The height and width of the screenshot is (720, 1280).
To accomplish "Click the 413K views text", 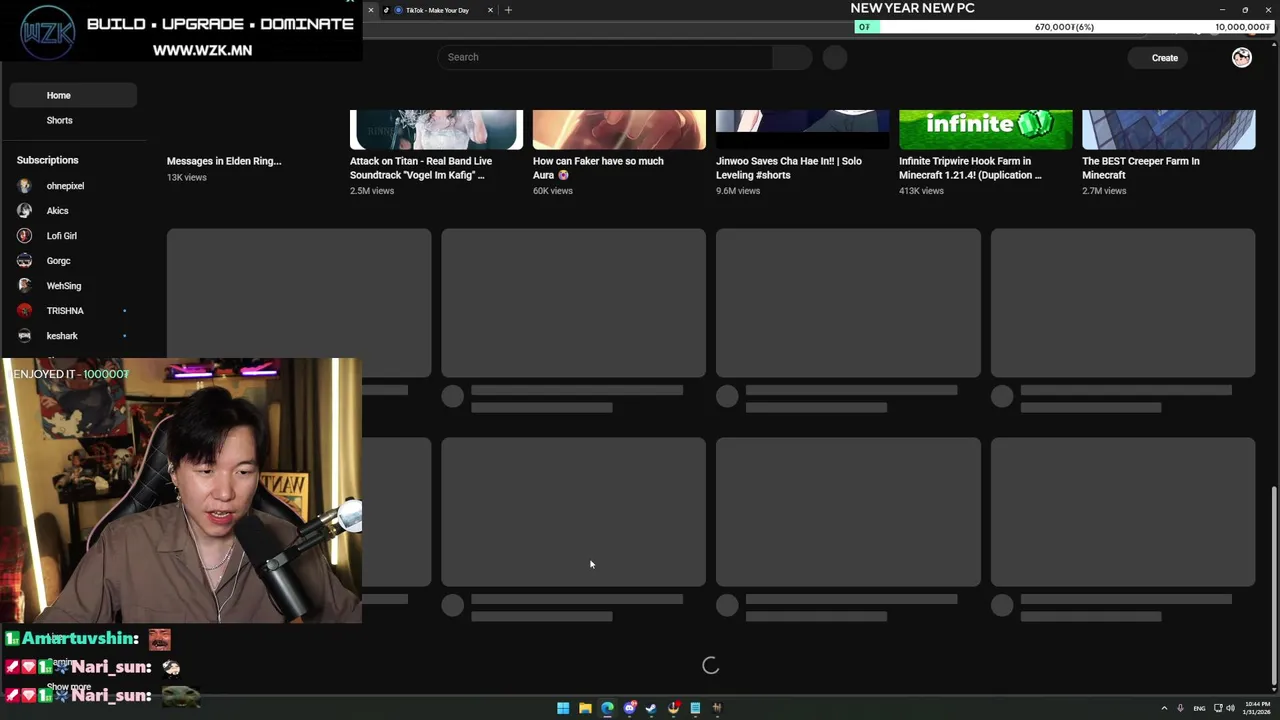I will click(x=921, y=191).
